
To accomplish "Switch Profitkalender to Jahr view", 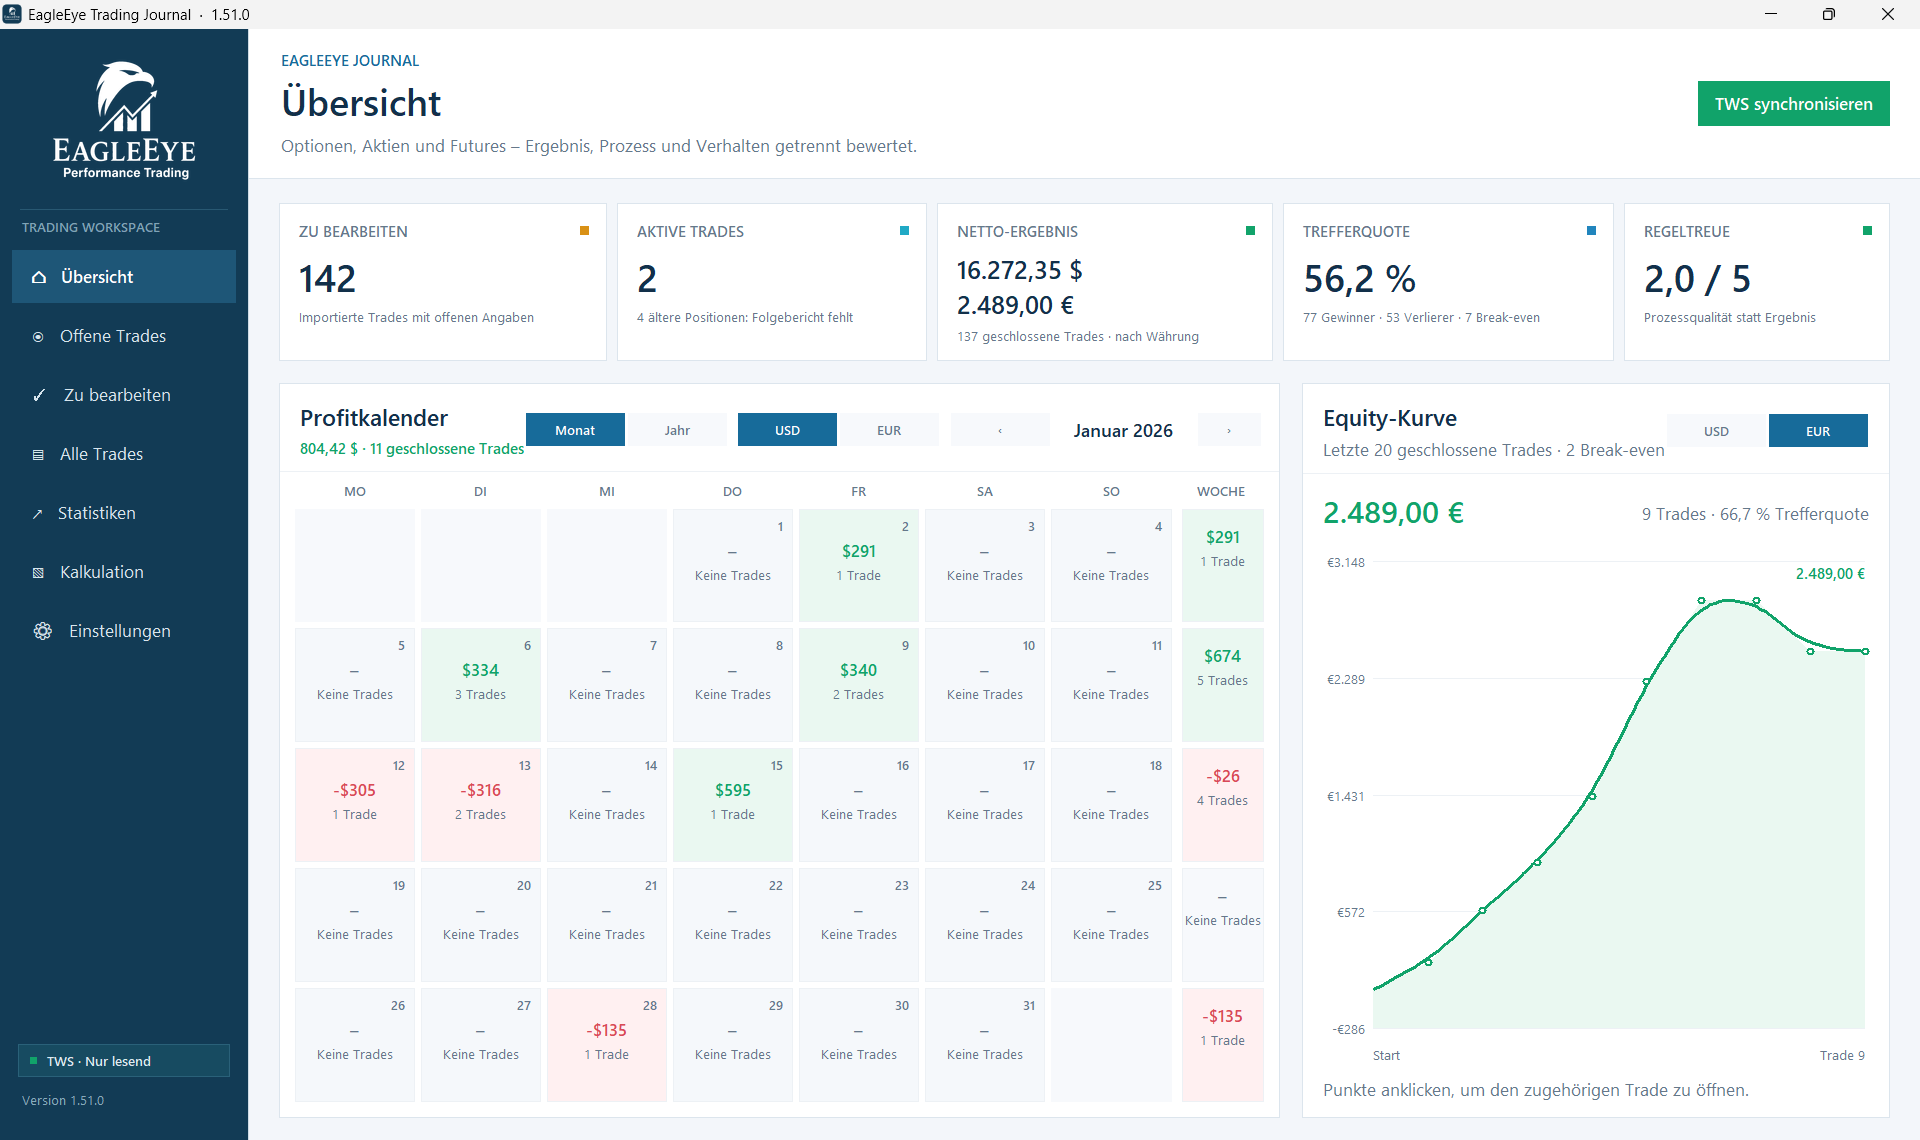I will [x=677, y=430].
